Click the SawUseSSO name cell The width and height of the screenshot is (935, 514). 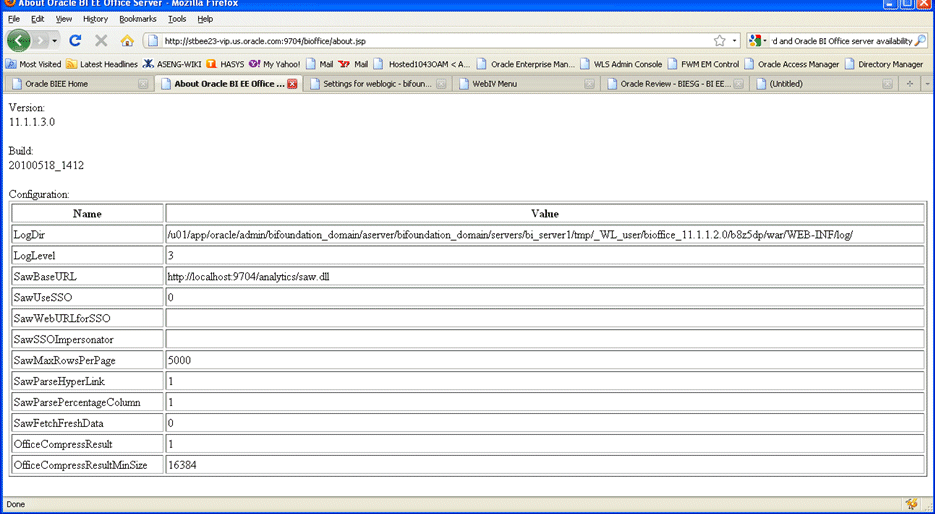coord(88,298)
